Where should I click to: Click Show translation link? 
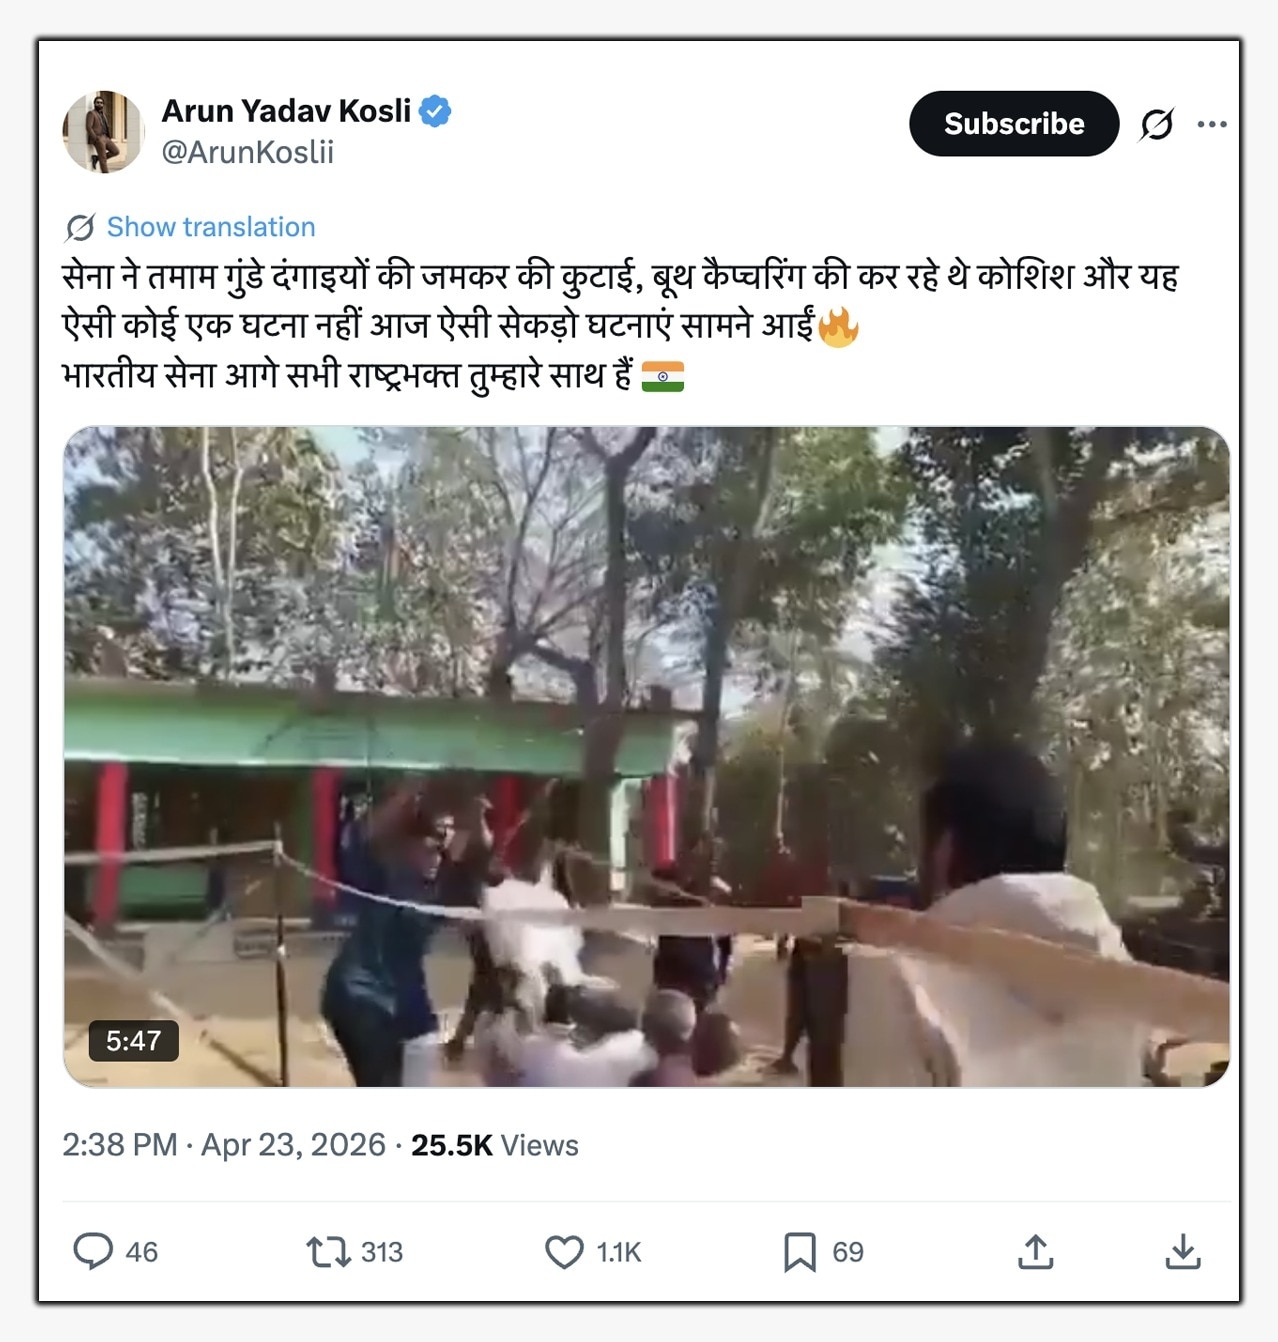[x=211, y=227]
